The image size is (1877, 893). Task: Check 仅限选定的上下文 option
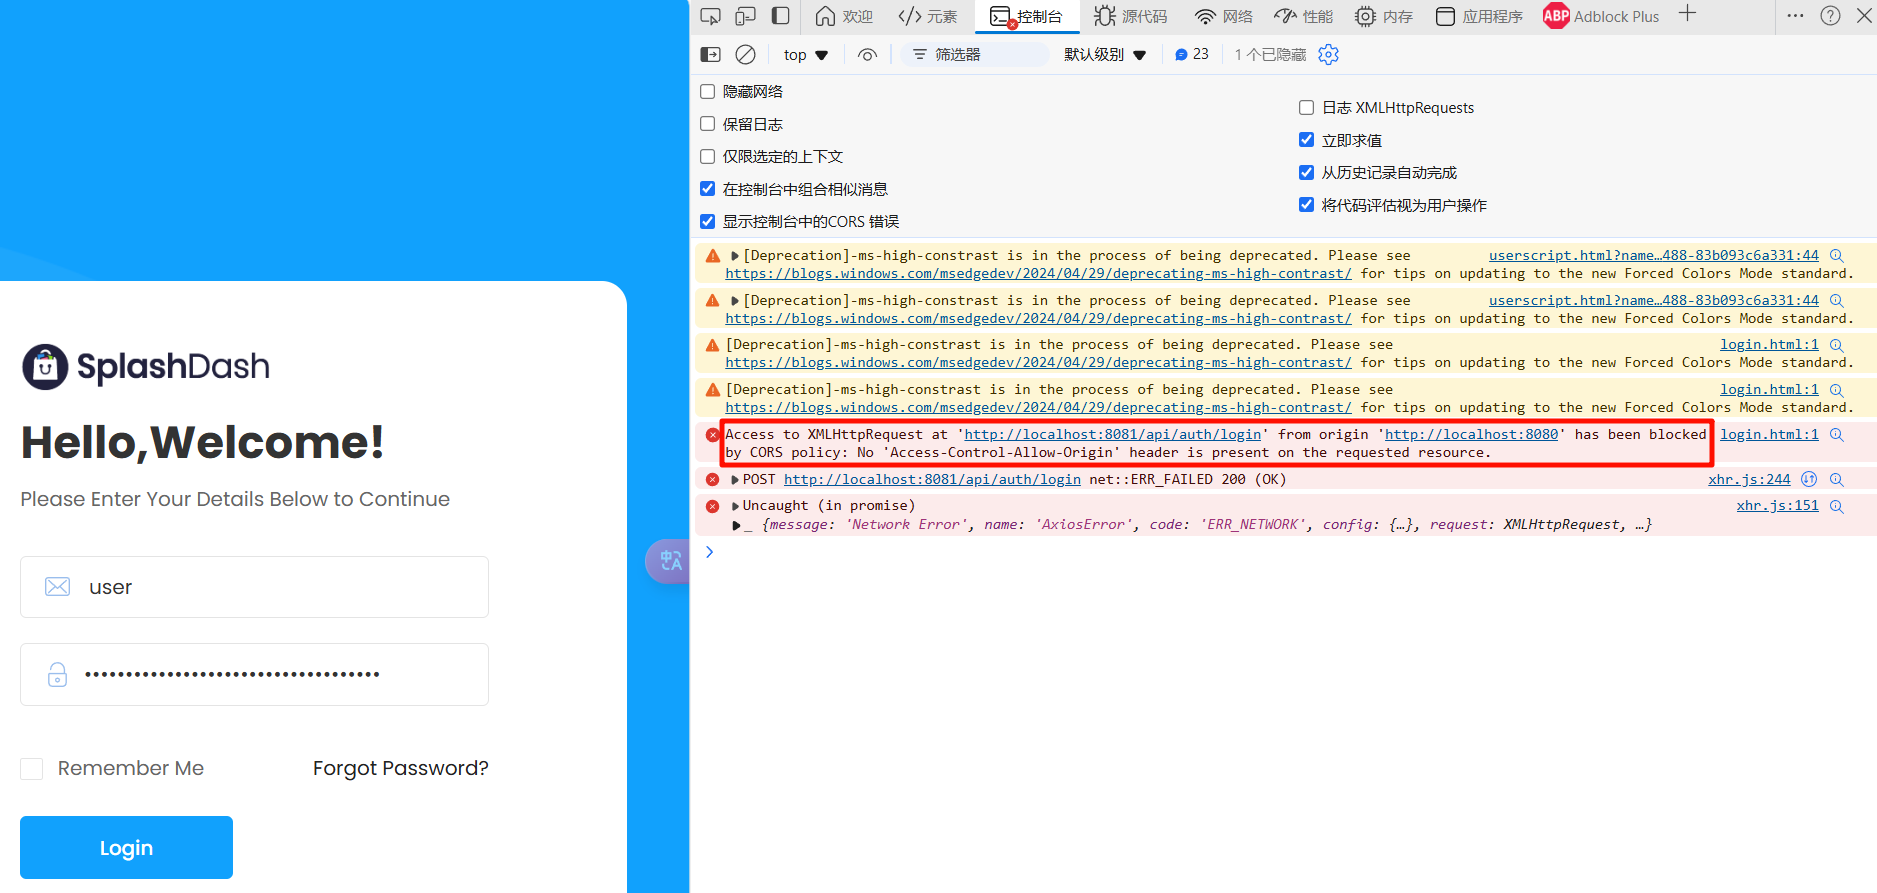708,157
